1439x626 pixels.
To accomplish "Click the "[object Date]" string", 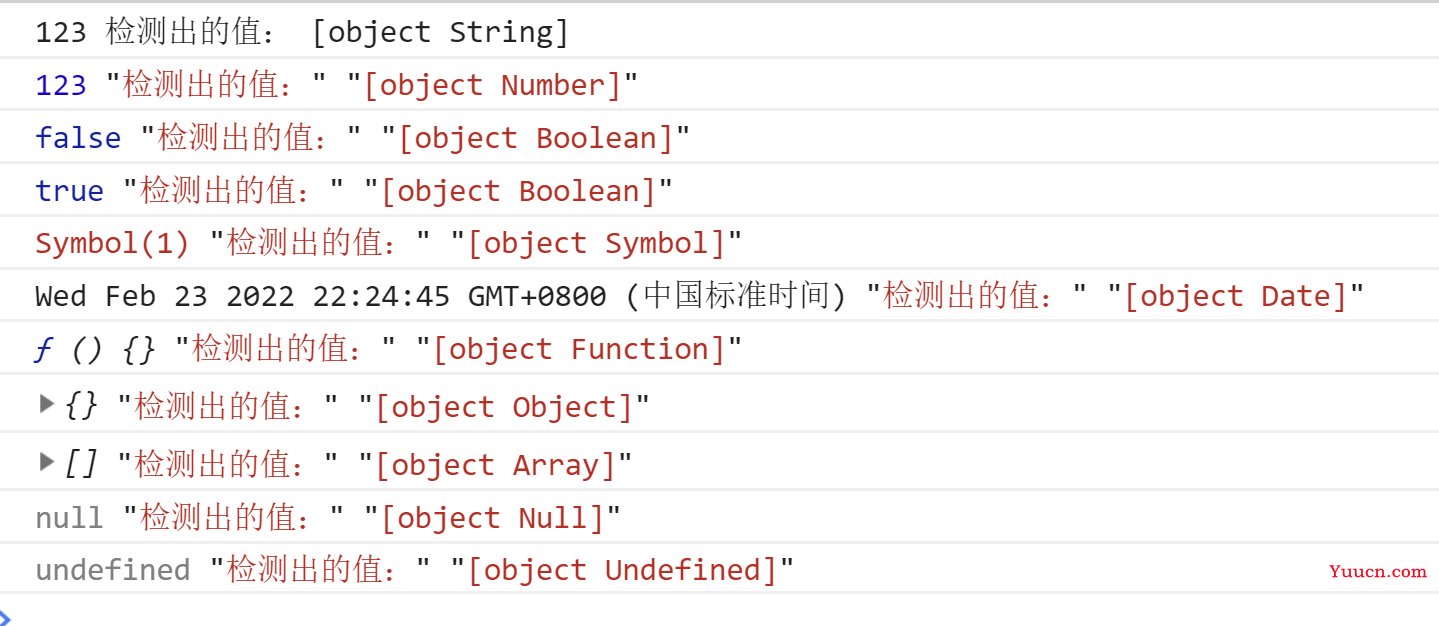I will click(x=1236, y=297).
